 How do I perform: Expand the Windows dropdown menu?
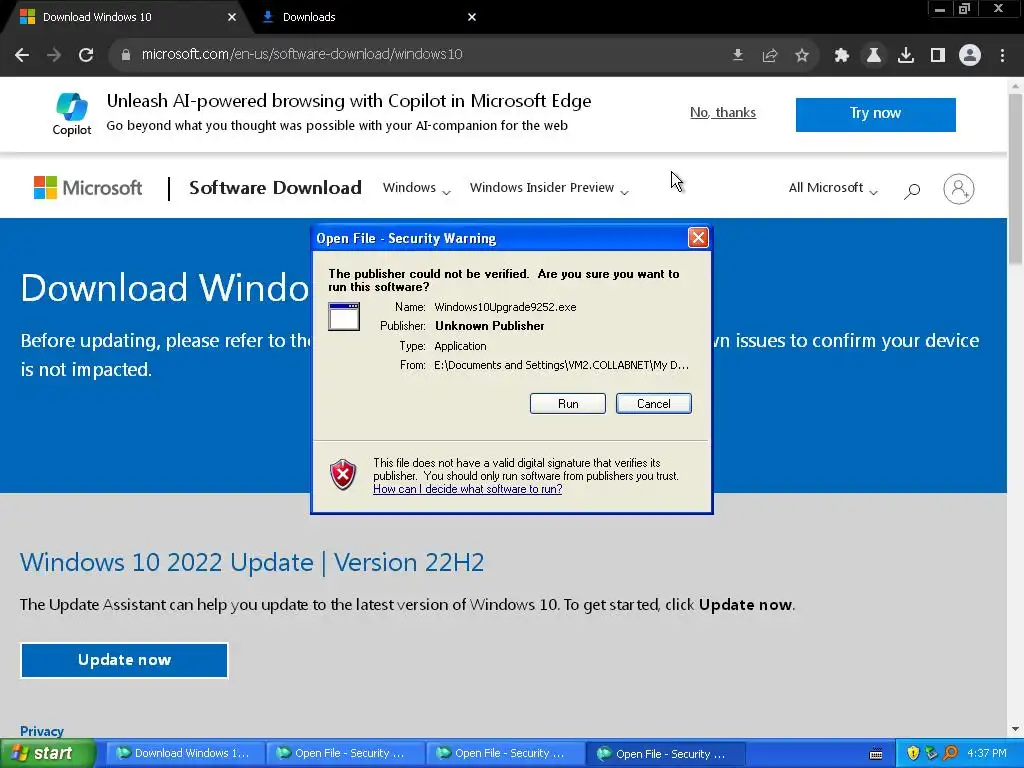(x=417, y=188)
